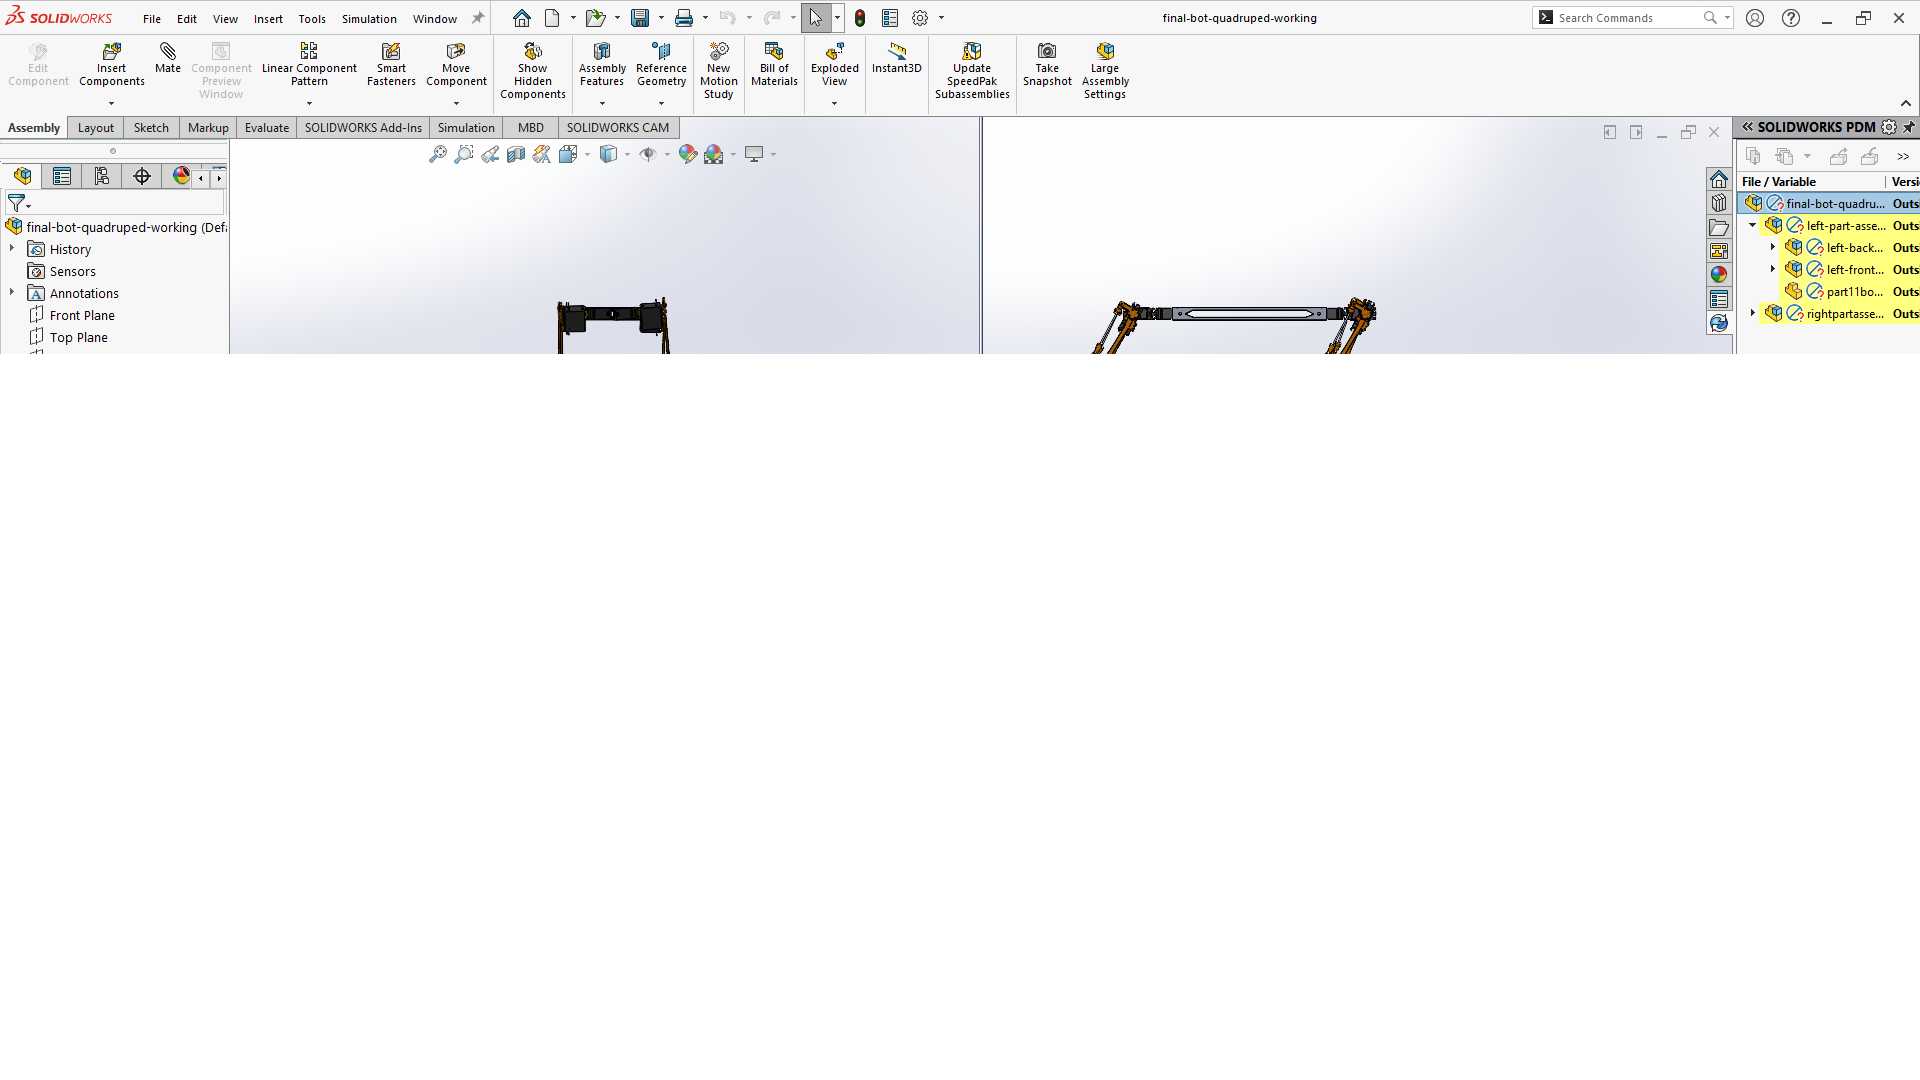Click Zoom to Fit in view toolbar

pyautogui.click(x=438, y=154)
